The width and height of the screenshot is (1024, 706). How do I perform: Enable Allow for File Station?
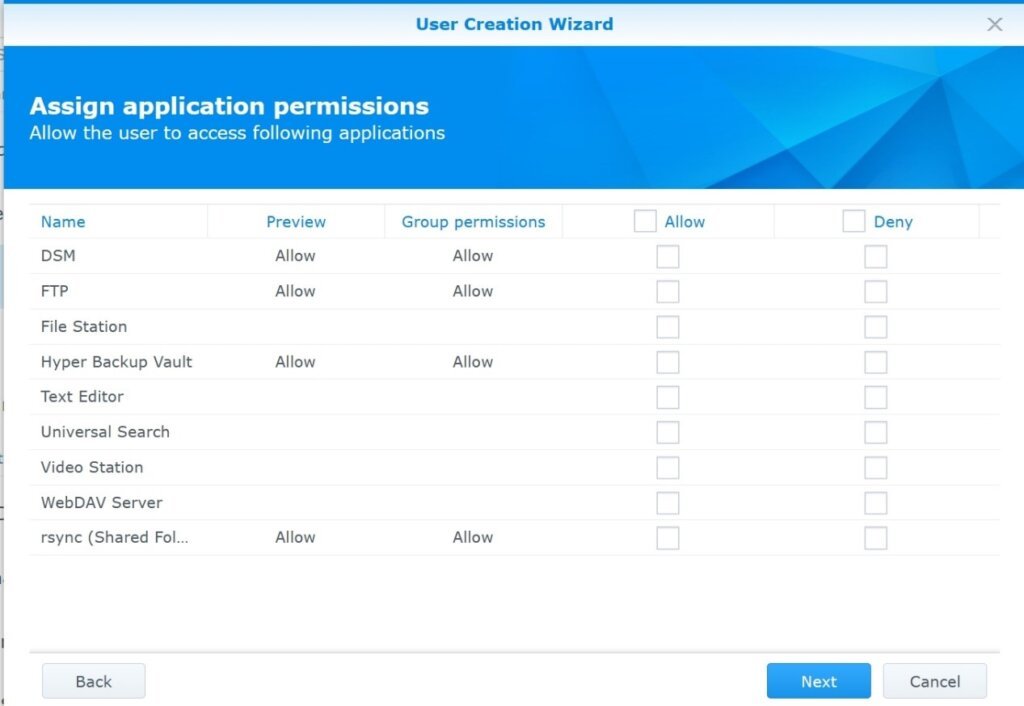(x=667, y=327)
